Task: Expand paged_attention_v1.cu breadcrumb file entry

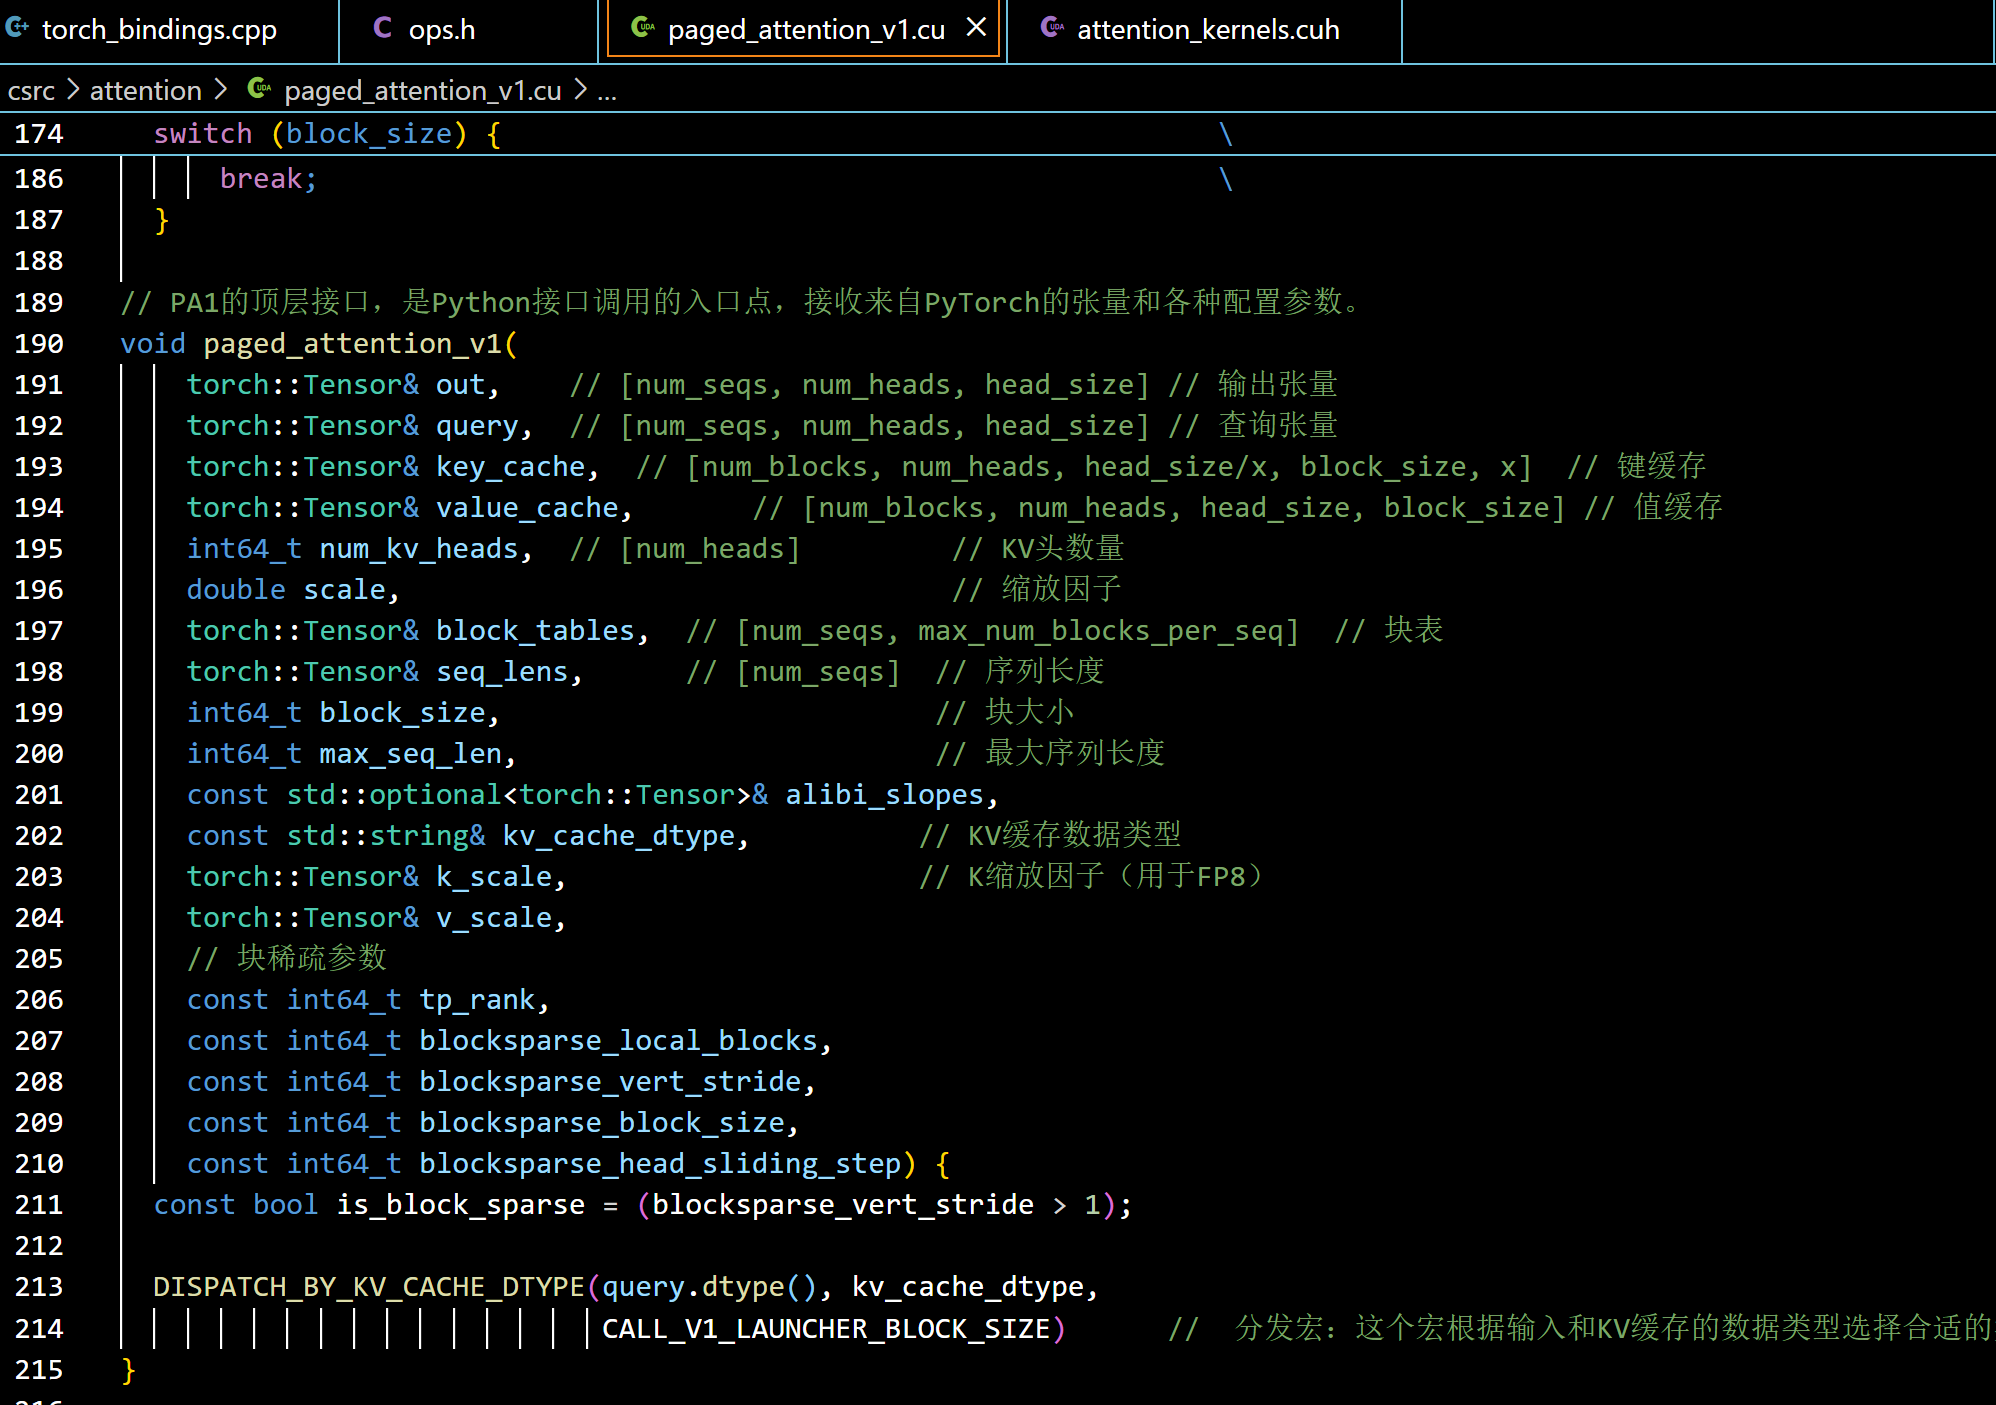Action: [x=422, y=91]
